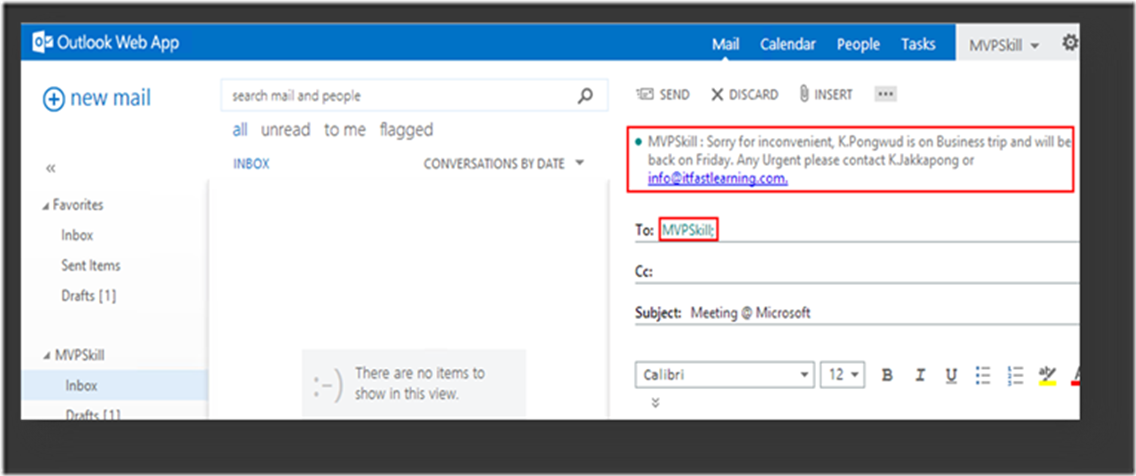1136x476 pixels.
Task: Click the new mail link text
Action: [x=110, y=98]
